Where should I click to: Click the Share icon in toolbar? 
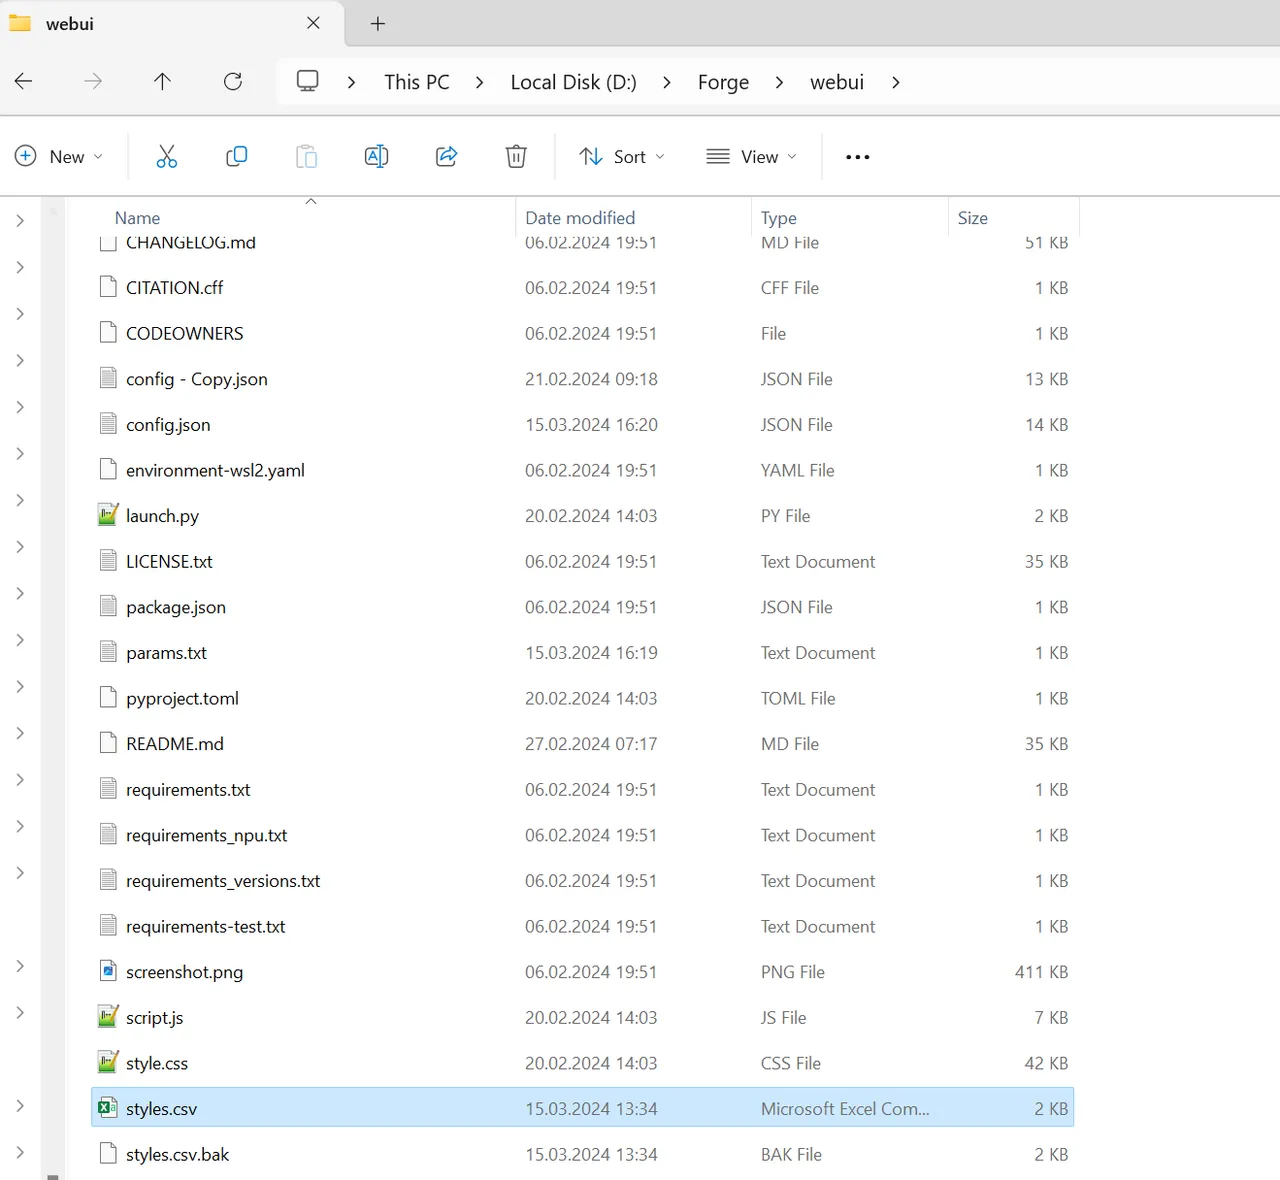tap(447, 156)
